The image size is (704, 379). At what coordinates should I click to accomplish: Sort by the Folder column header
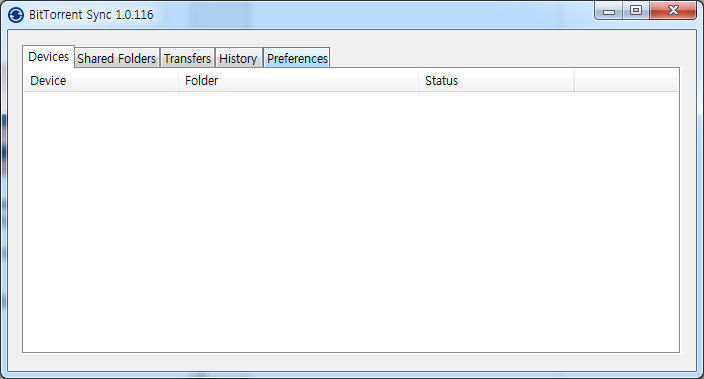[299, 81]
